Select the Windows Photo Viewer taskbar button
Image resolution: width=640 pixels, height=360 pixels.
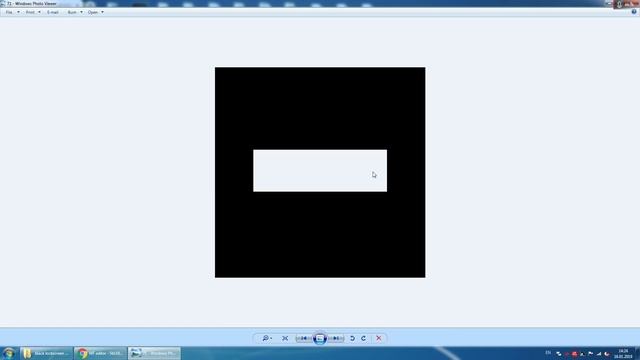pos(154,353)
